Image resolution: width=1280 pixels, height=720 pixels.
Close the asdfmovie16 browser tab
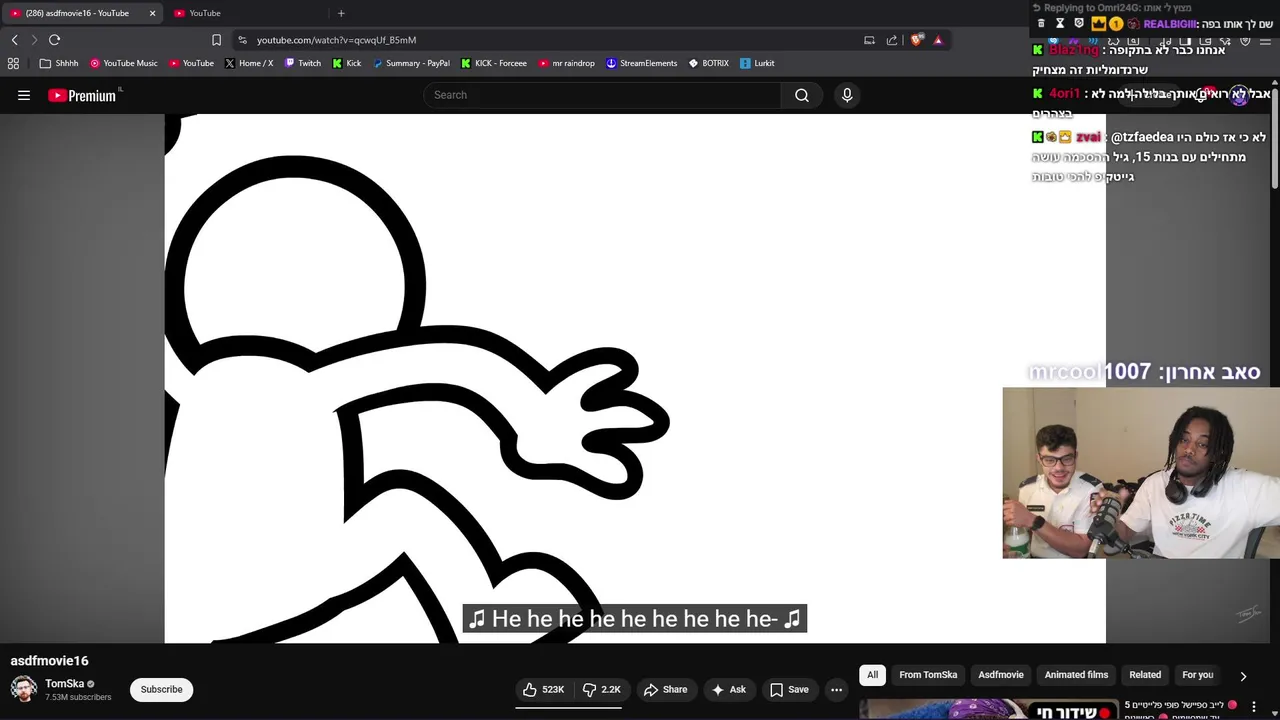[152, 13]
